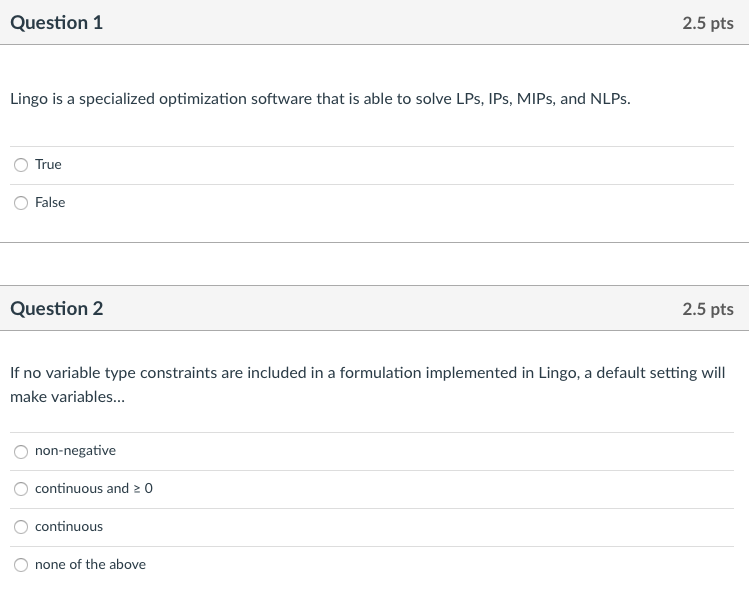Pick the 'continuous and ≥ 0' radio button

click(x=21, y=489)
